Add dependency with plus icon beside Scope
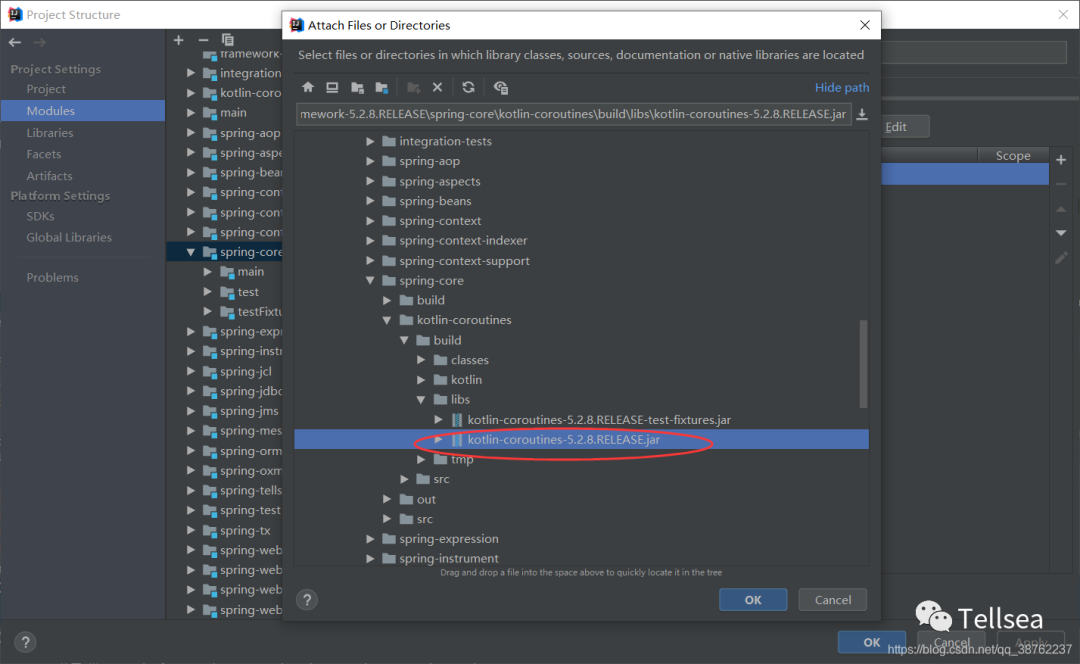The width and height of the screenshot is (1080, 664). (1061, 160)
